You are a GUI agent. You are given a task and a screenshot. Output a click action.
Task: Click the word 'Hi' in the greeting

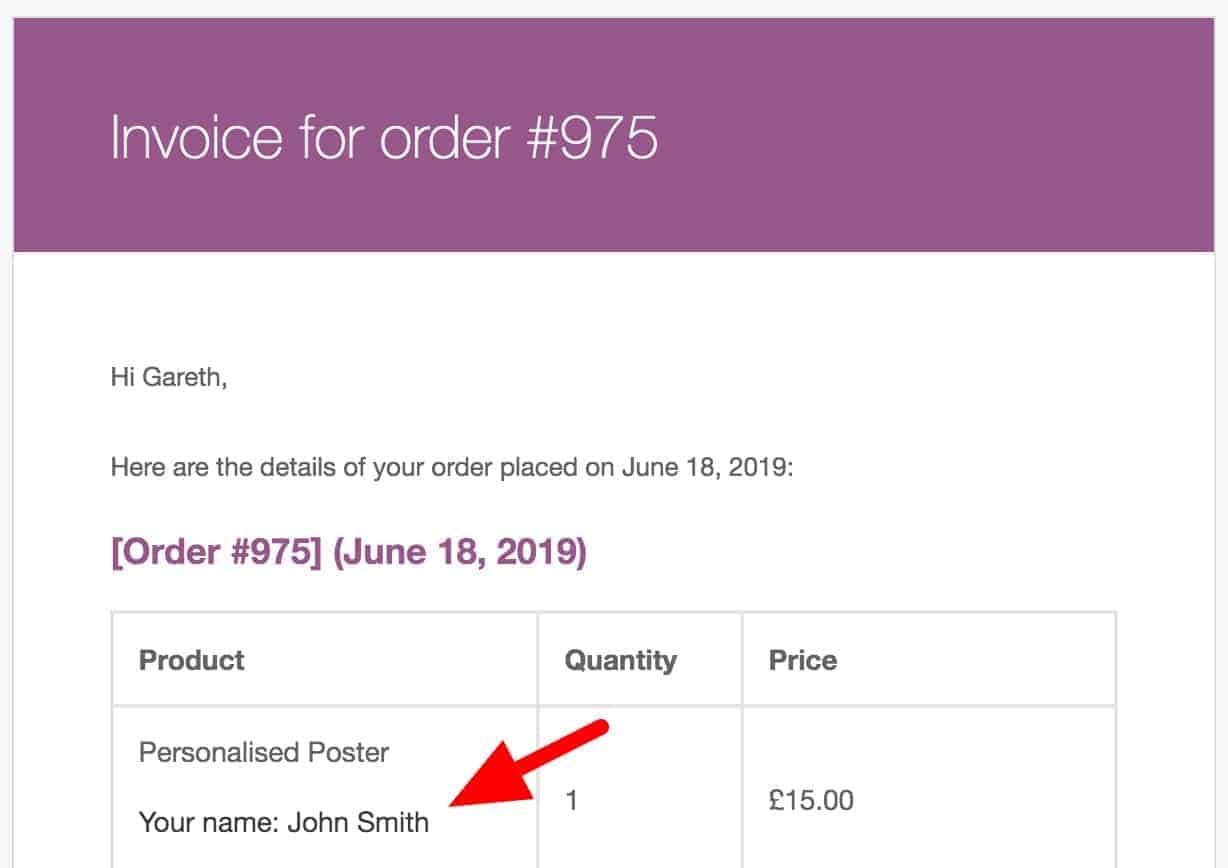[x=122, y=379]
